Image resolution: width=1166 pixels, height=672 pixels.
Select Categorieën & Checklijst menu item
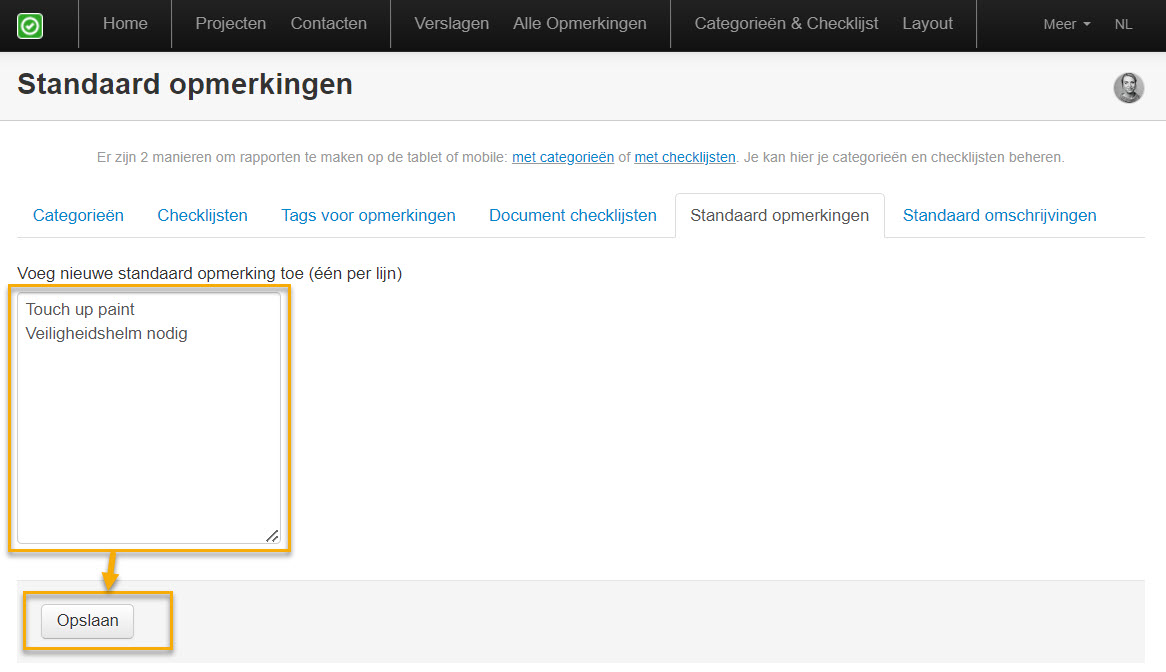tap(786, 24)
